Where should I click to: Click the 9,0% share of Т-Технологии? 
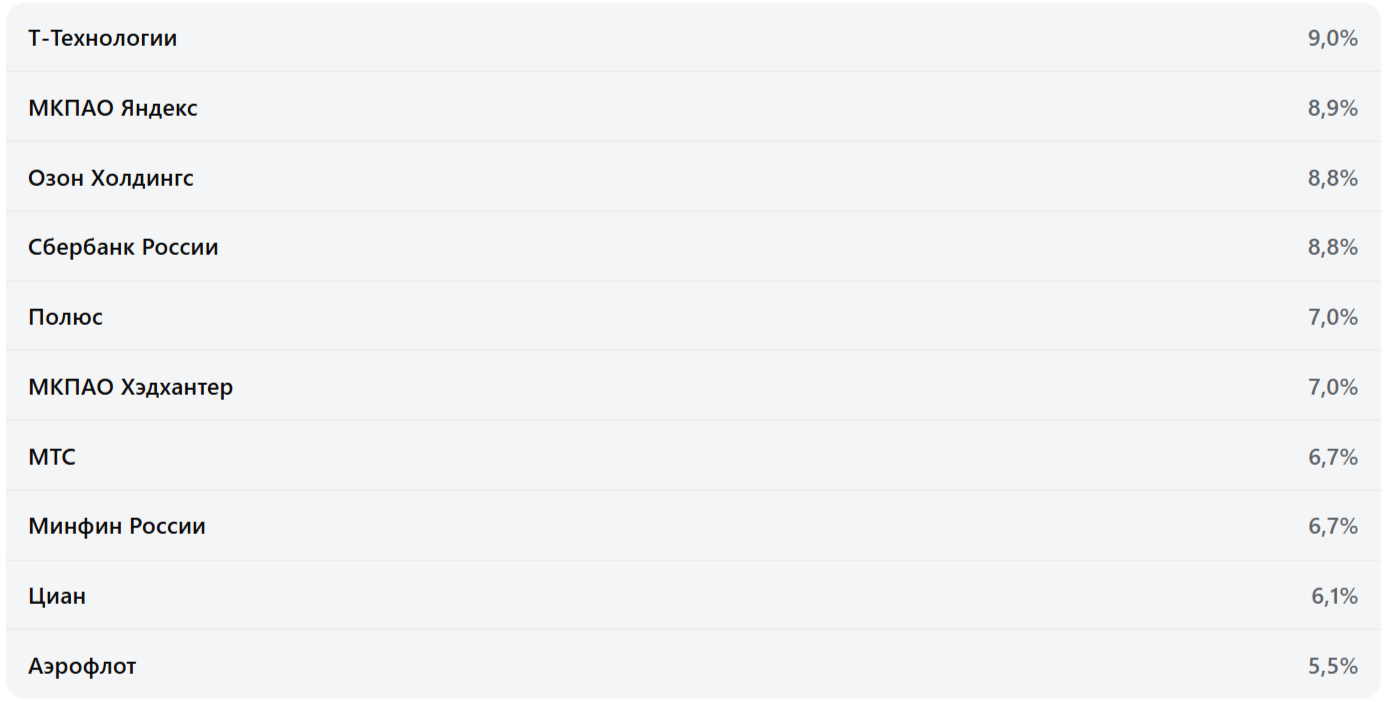coord(1332,38)
